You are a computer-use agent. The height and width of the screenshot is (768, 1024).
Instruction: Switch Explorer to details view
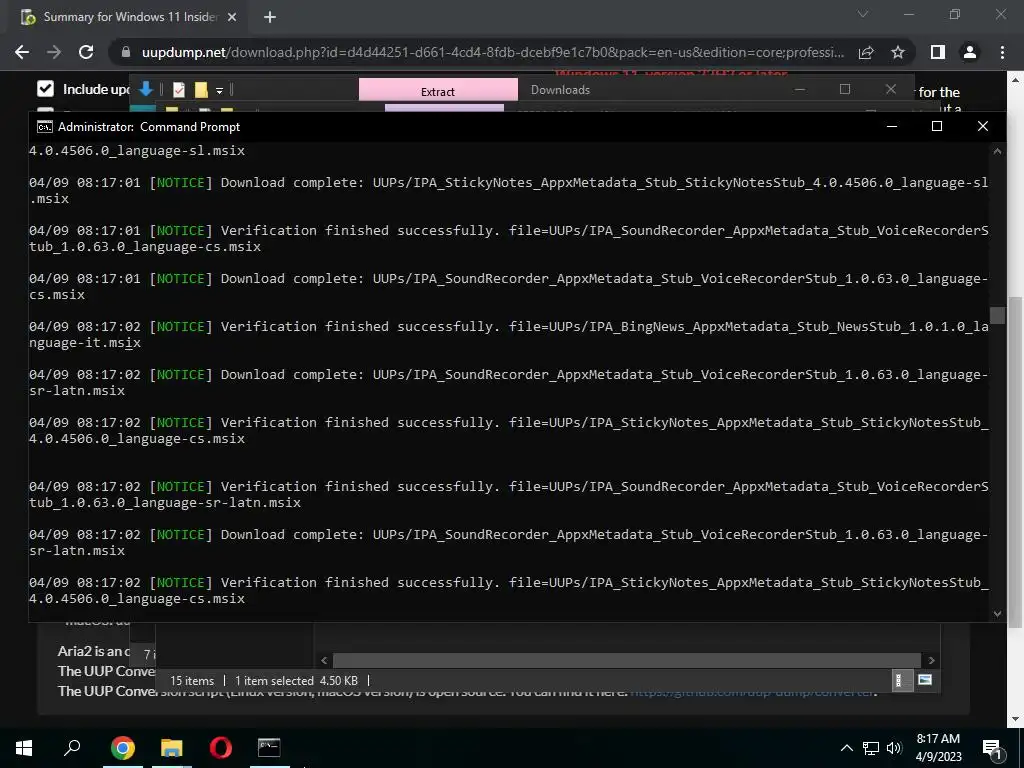click(x=901, y=680)
